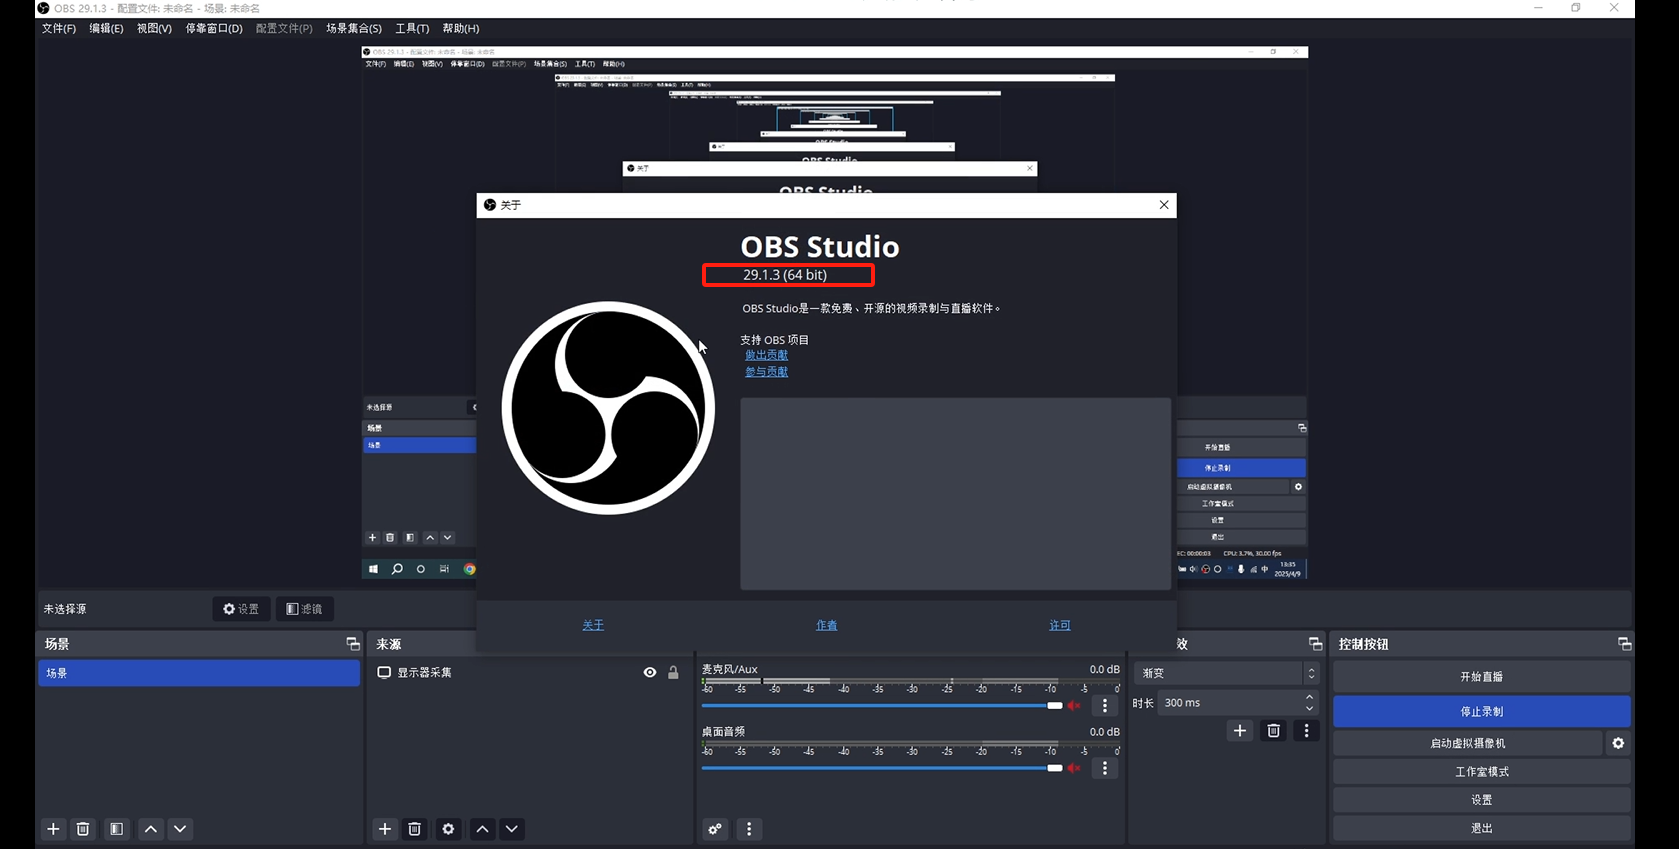Viewport: 1679px width, 849px height.
Task: Open scene filters icon in the 场景 panel toolbar
Action: click(x=117, y=829)
